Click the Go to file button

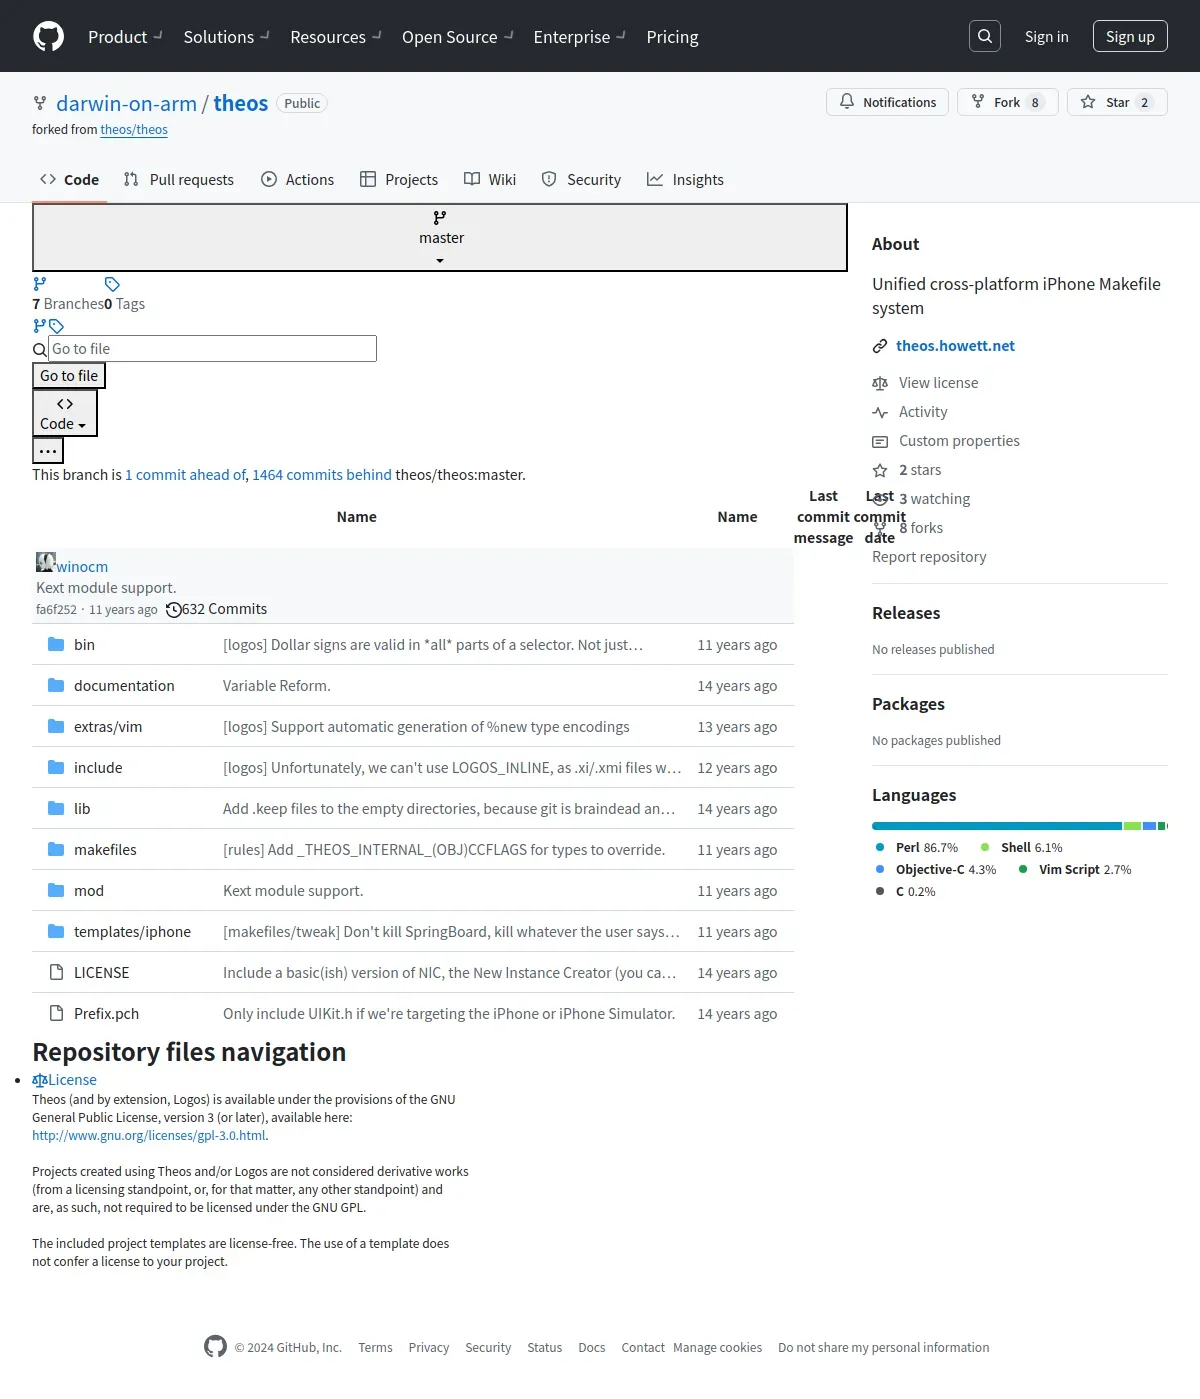point(69,376)
